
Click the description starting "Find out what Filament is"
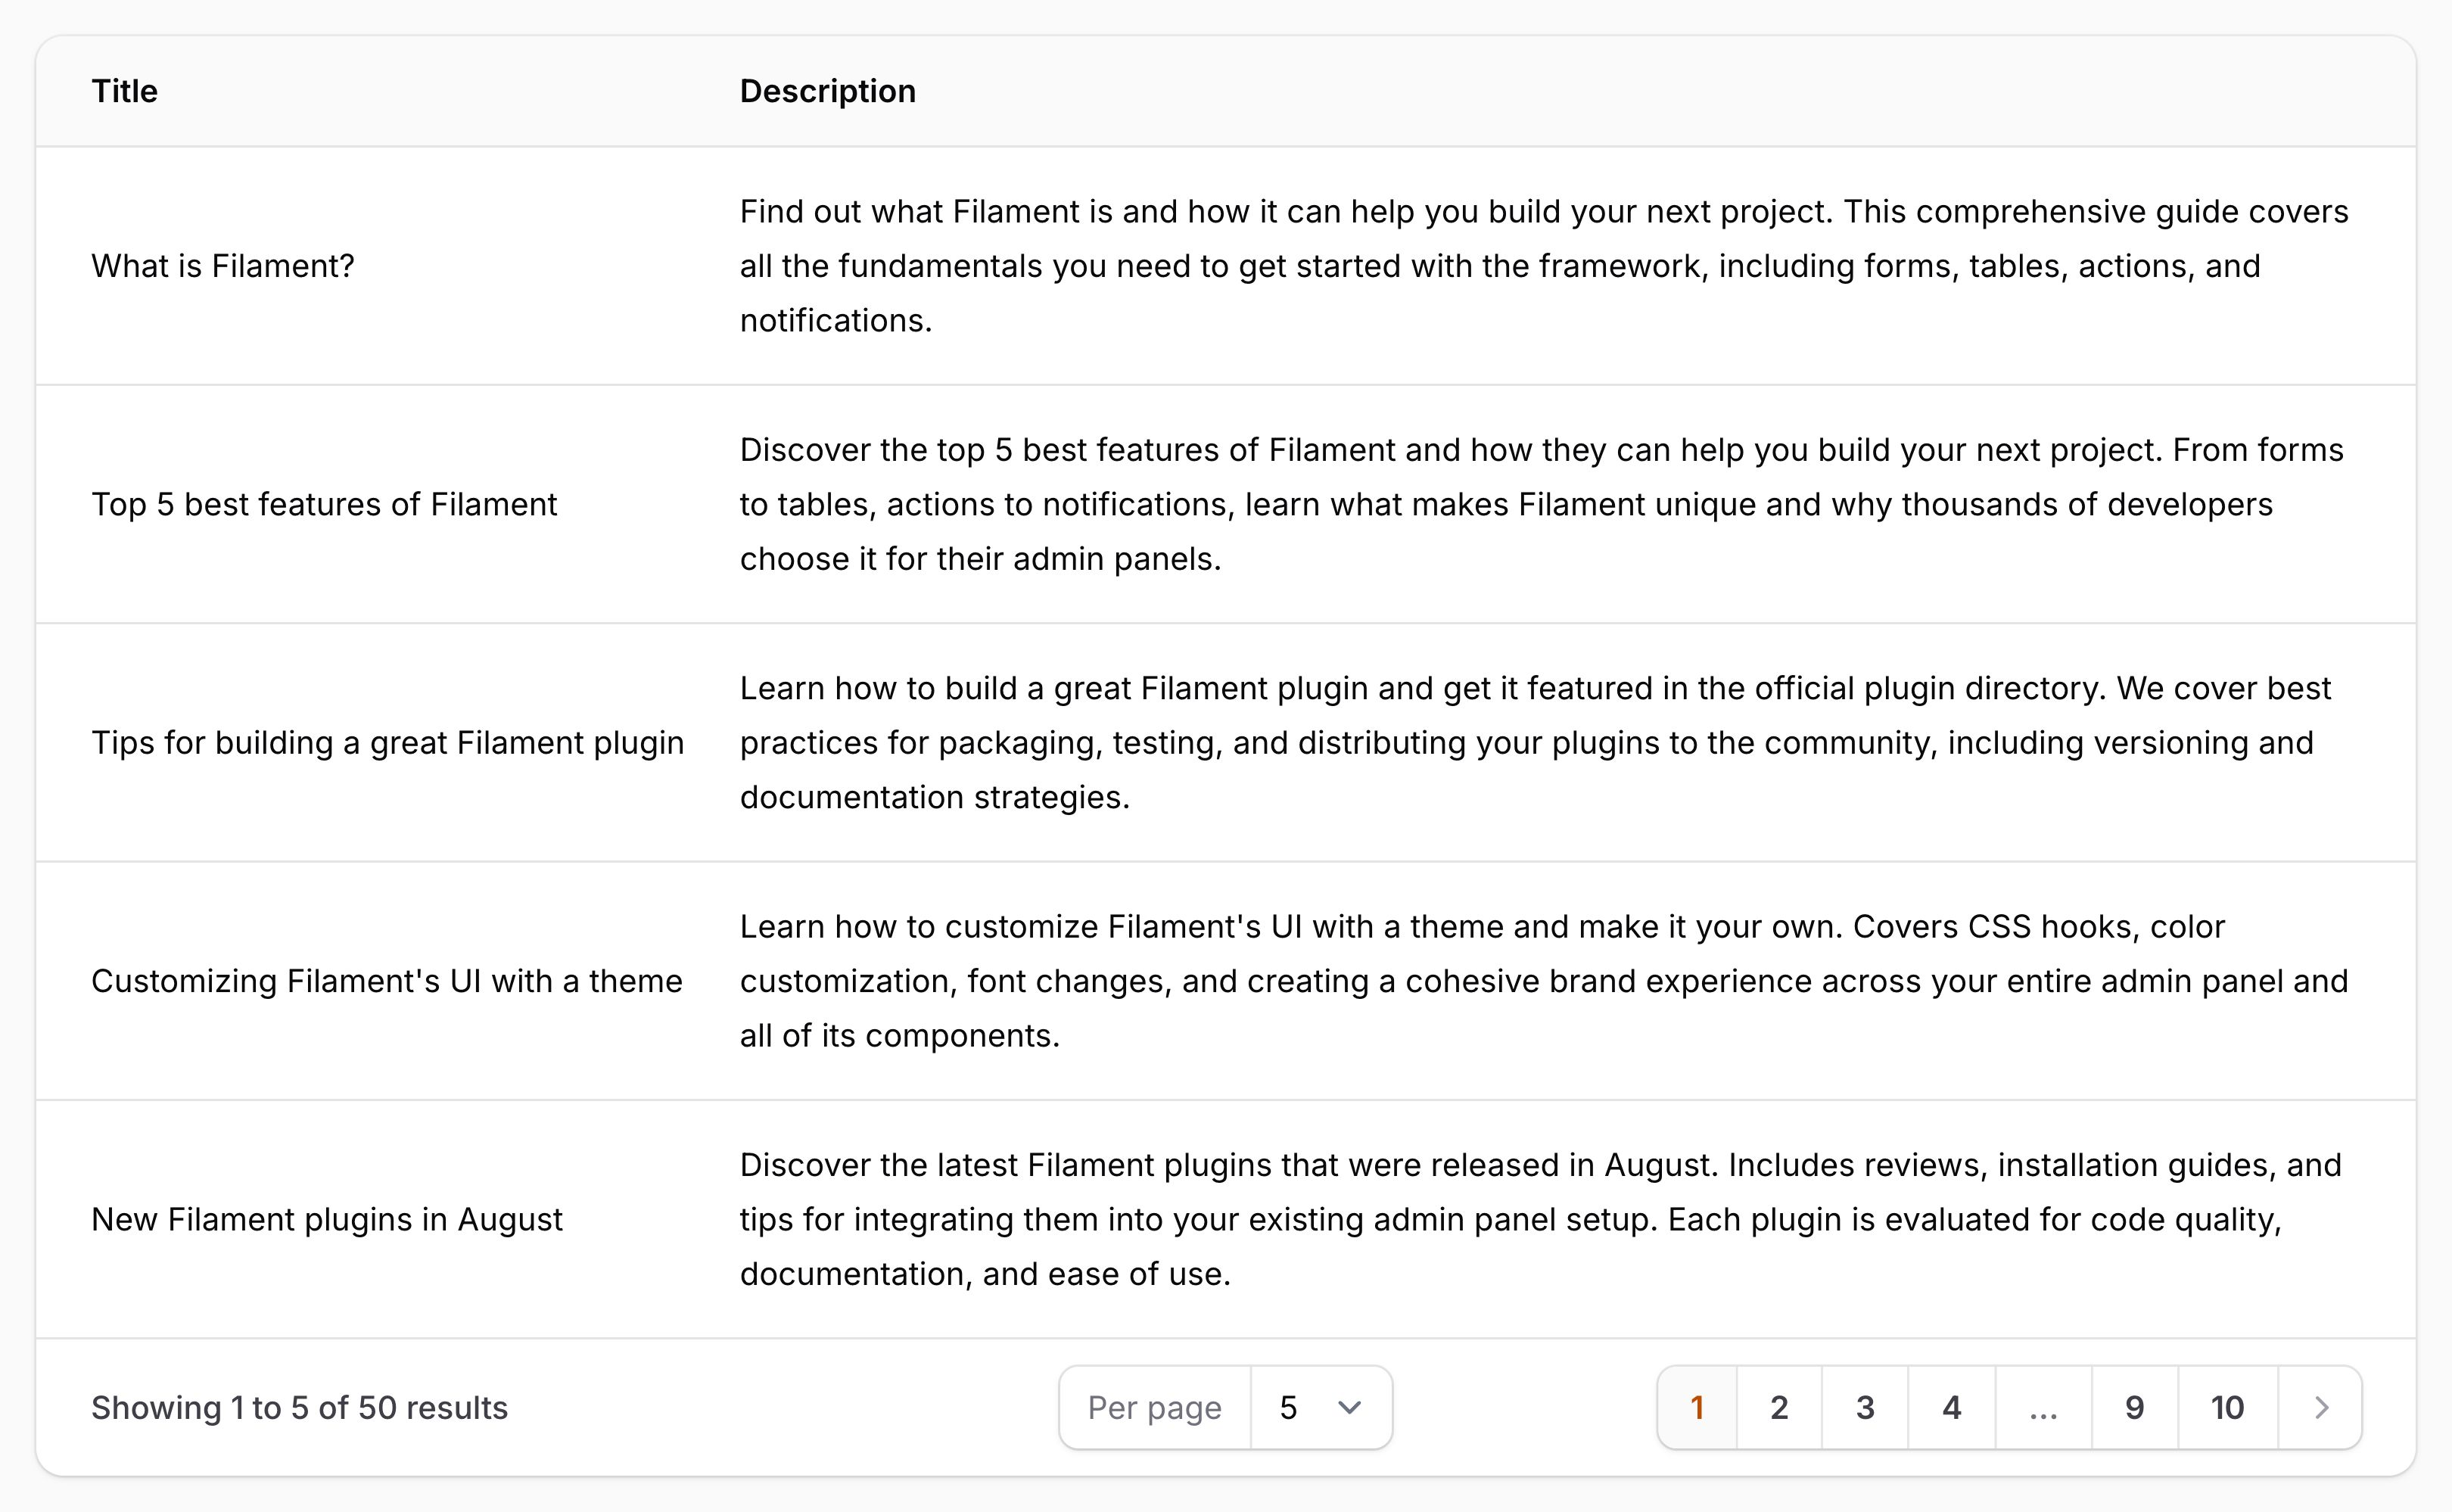1544,266
